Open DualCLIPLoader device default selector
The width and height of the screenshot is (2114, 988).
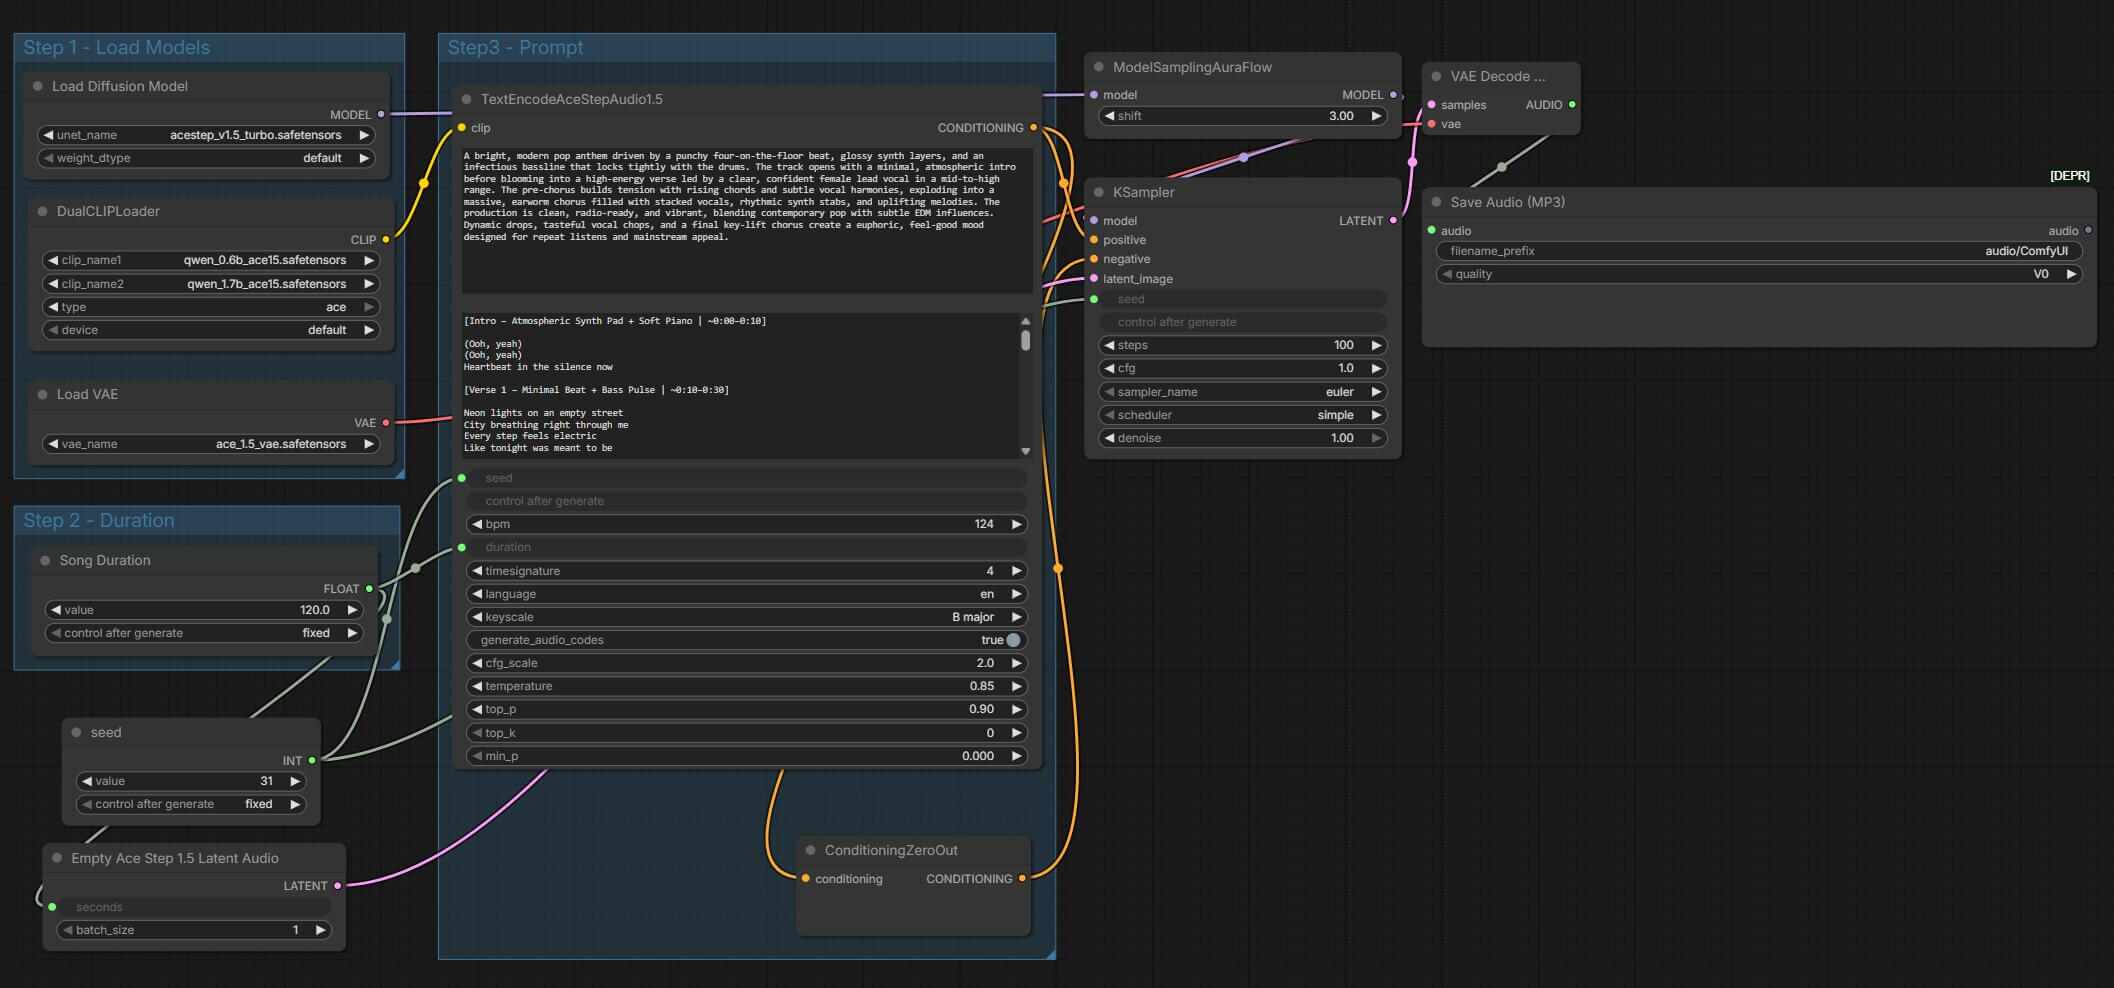[x=212, y=330]
